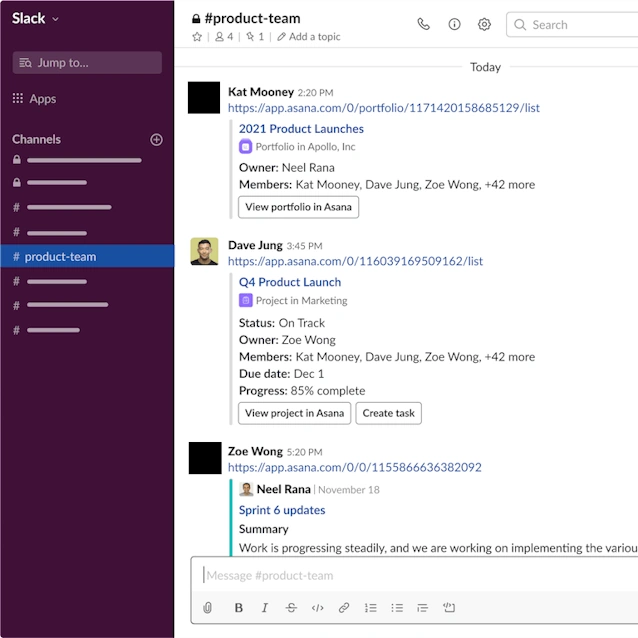This screenshot has width=638, height=638.
Task: Toggle inline code formatting
Action: pos(317,607)
